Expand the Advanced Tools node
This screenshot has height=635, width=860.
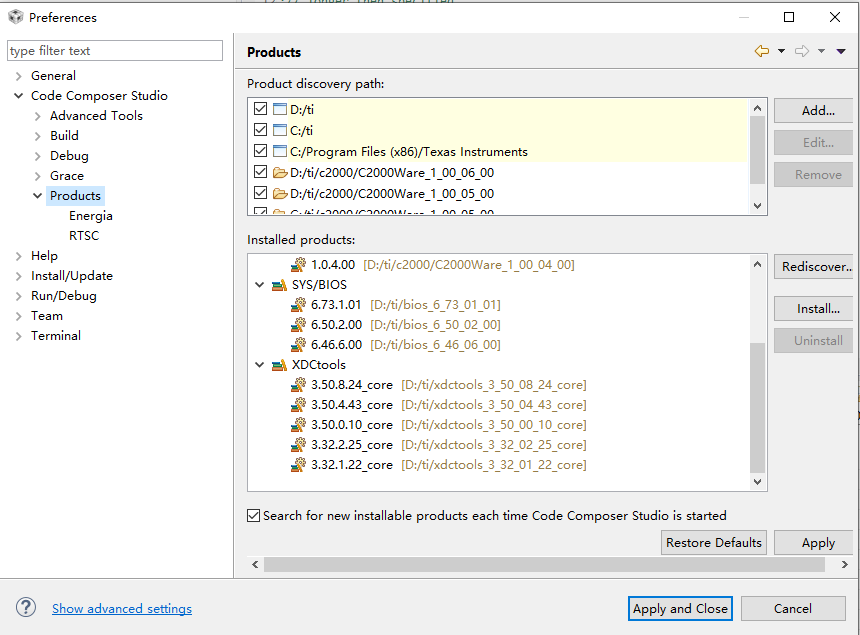(37, 116)
